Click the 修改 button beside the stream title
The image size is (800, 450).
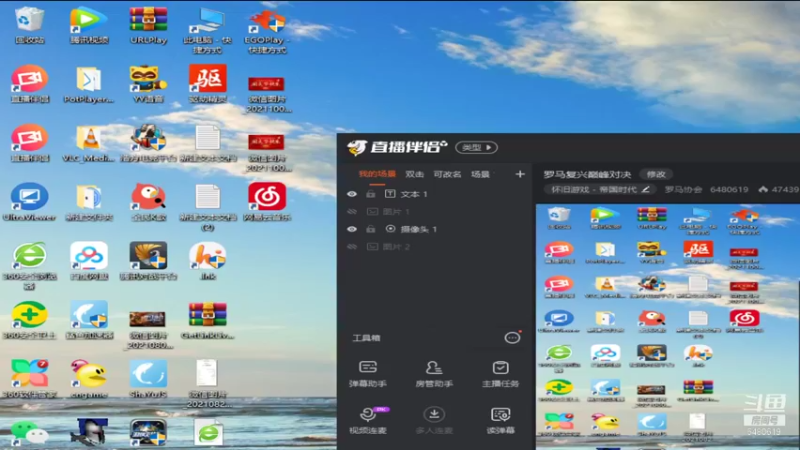click(656, 174)
